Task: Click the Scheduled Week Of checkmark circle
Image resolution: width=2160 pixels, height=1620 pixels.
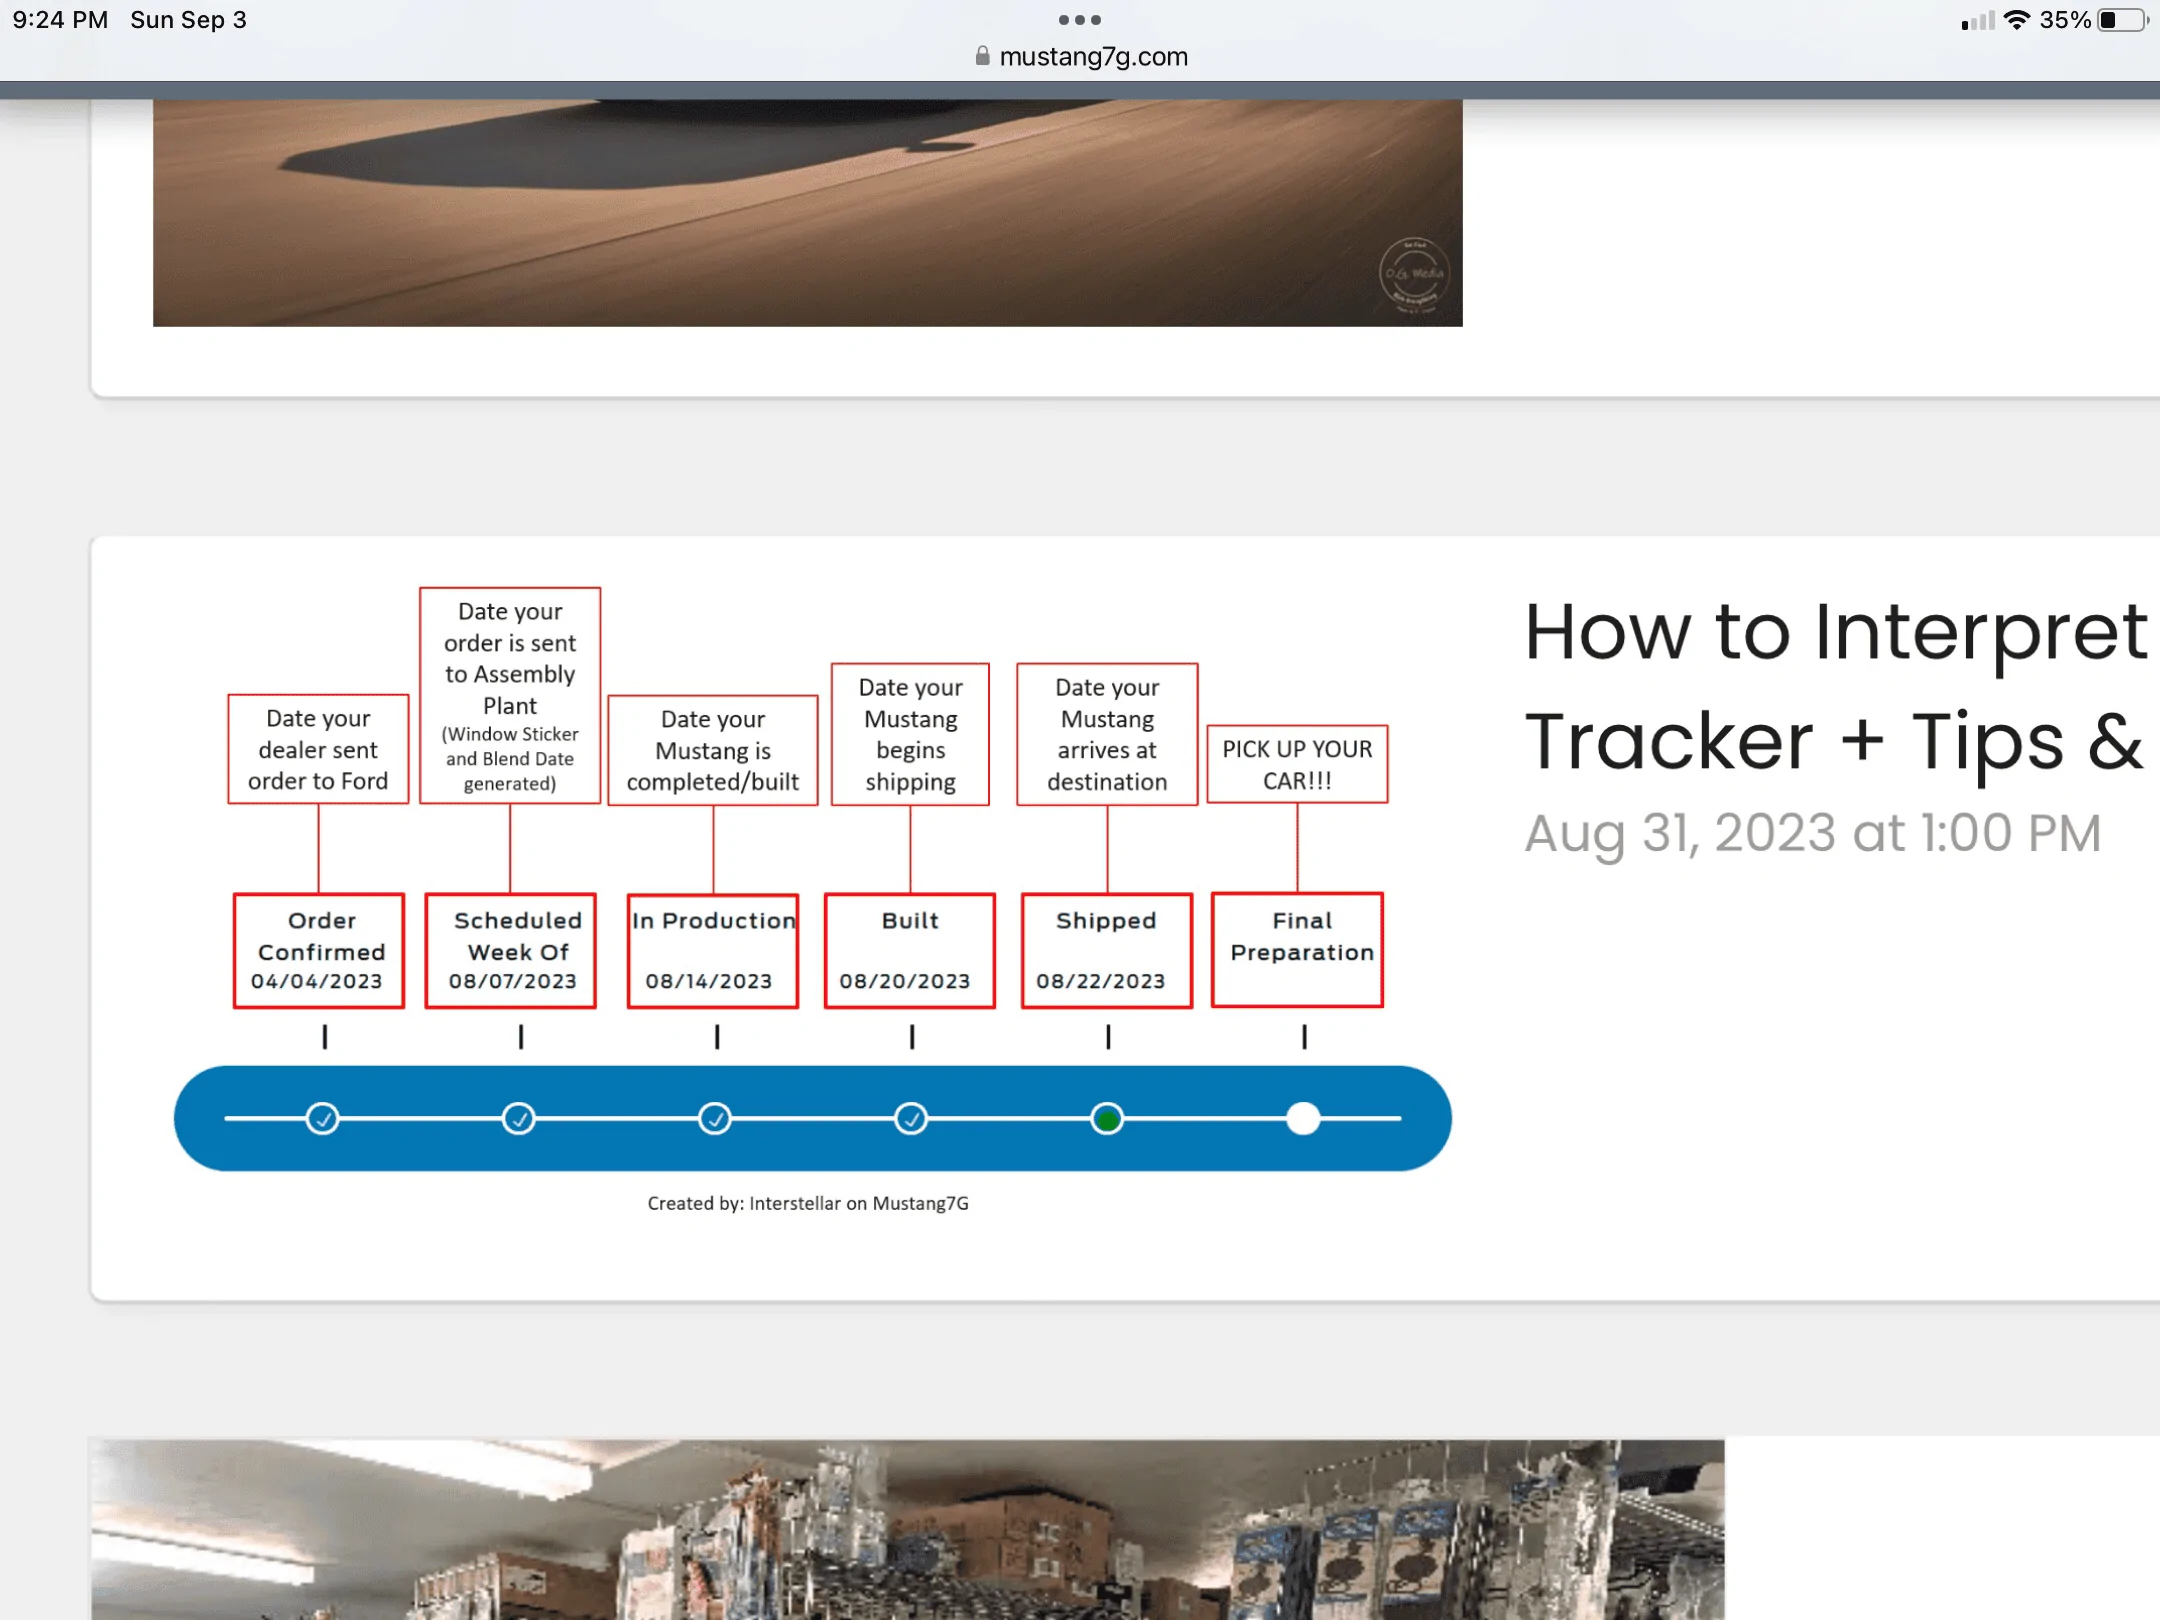Action: [518, 1118]
